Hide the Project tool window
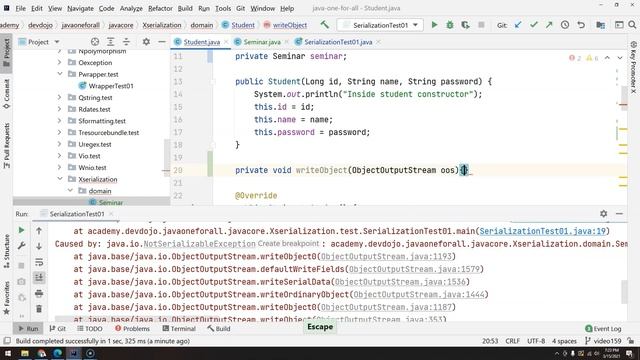The width and height of the screenshot is (640, 360). (x=162, y=42)
